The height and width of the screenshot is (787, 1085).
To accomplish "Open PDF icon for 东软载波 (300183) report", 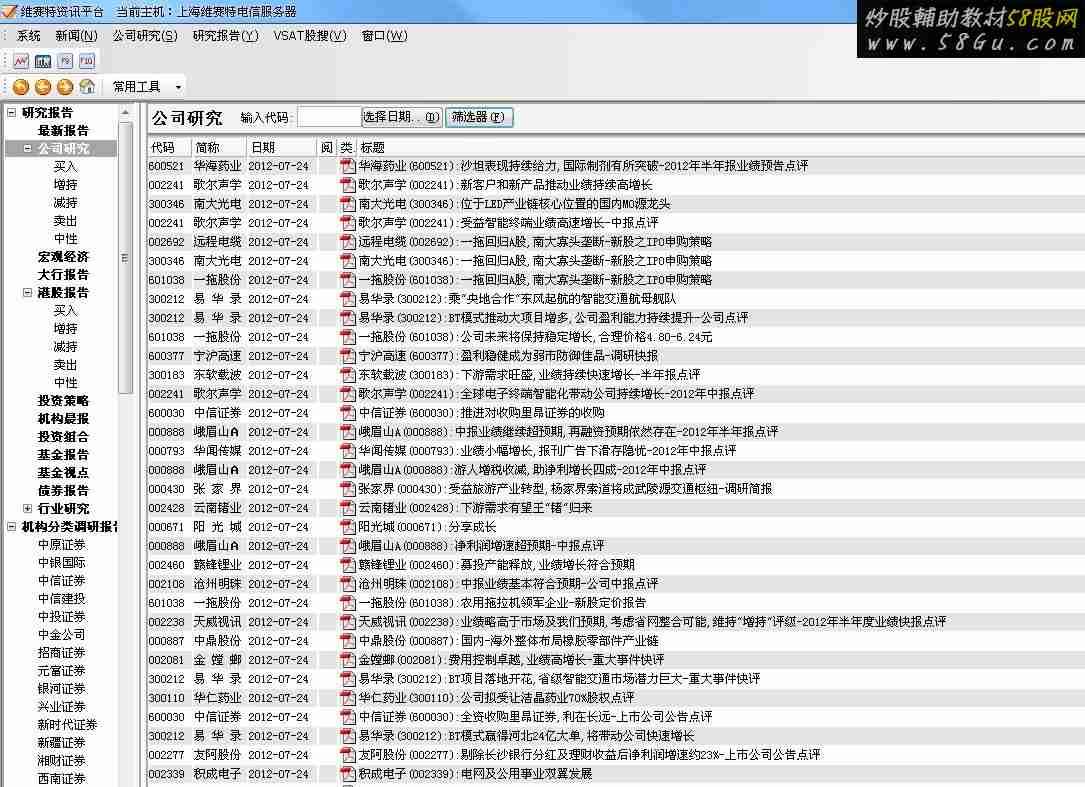I will tap(347, 375).
